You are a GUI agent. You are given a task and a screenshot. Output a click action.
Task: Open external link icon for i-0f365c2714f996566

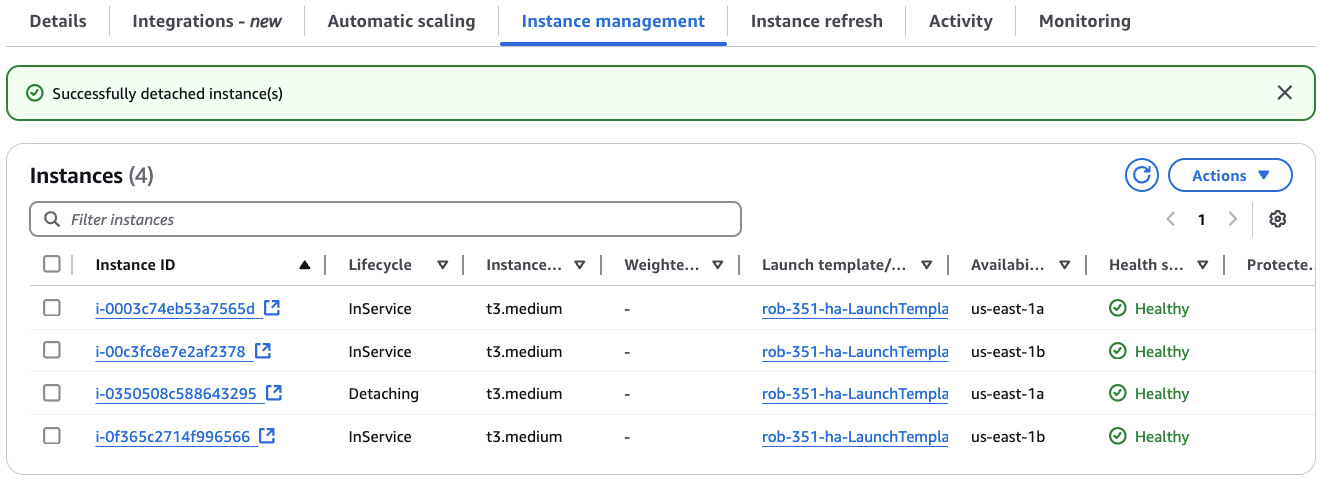click(267, 437)
